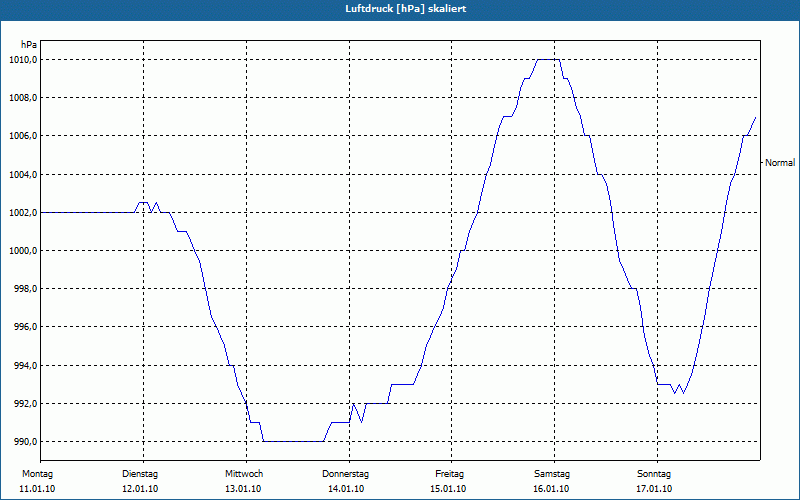This screenshot has height=500, width=800.
Task: Click the 'Samstag' day label
Action: point(552,474)
